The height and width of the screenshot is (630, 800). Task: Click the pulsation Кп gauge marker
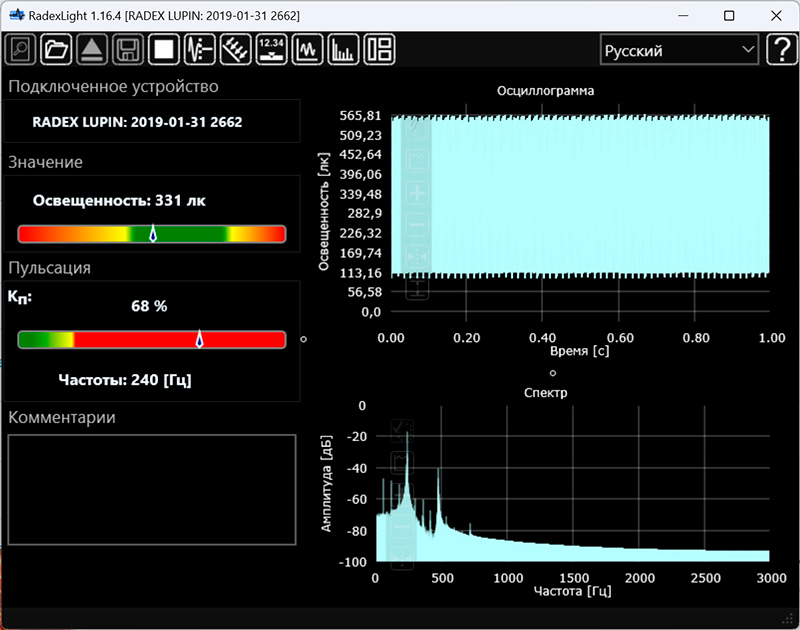pos(199,340)
